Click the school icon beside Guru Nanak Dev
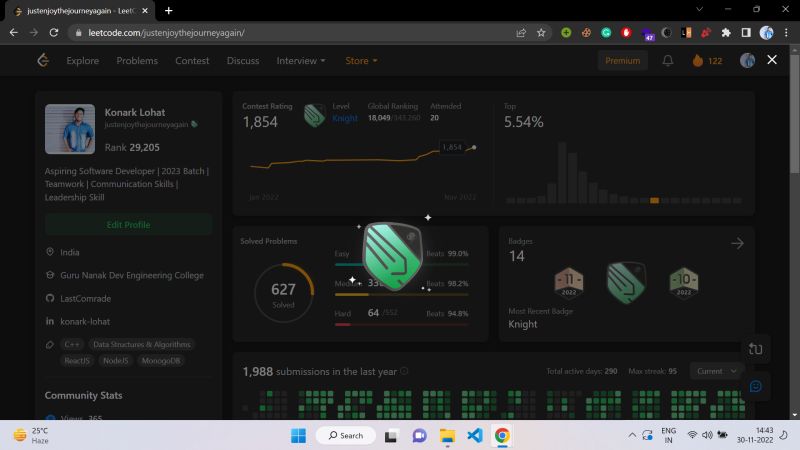800x450 pixels. click(50, 274)
